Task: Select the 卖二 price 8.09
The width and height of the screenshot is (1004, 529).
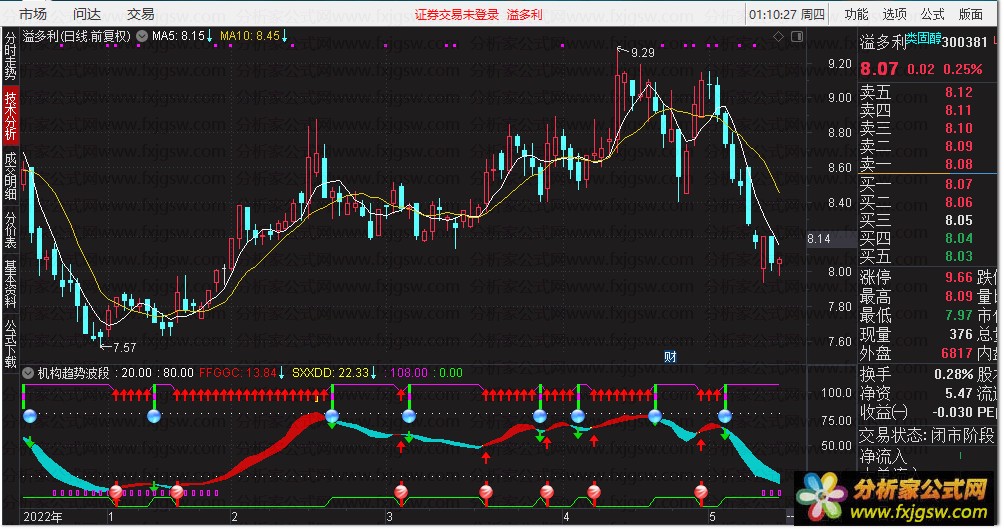Action: pos(959,146)
